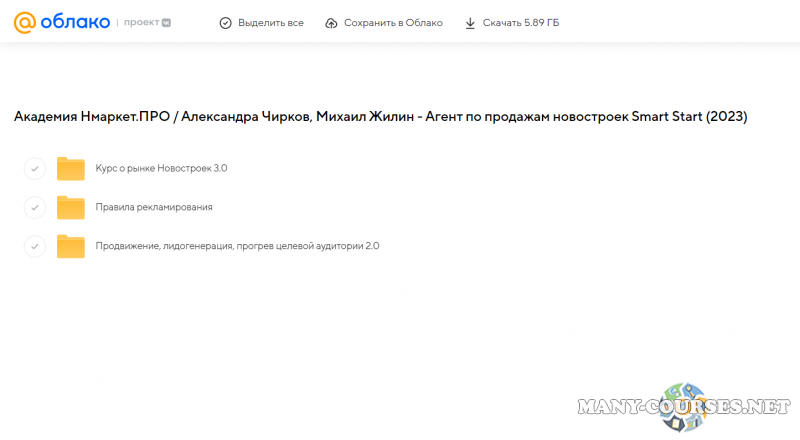800x440 pixels.
Task: Click the download arrow icon
Action: 470,22
